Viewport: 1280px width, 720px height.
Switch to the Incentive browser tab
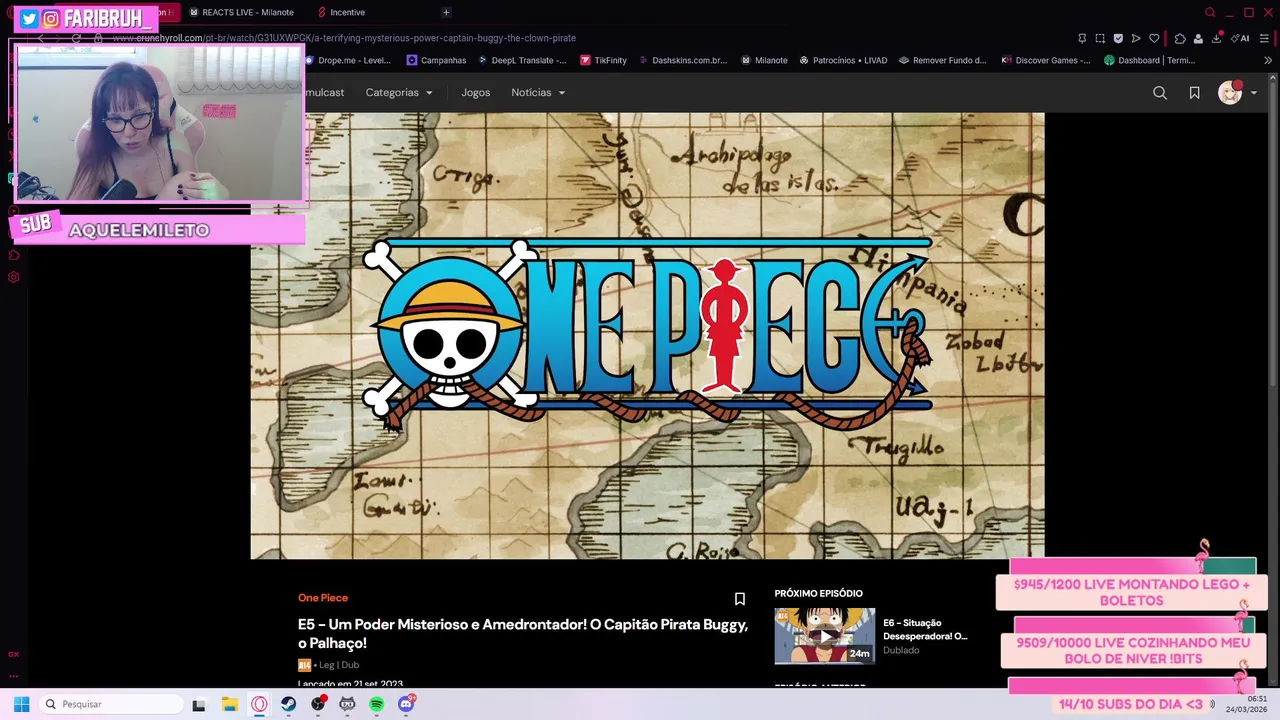coord(341,12)
